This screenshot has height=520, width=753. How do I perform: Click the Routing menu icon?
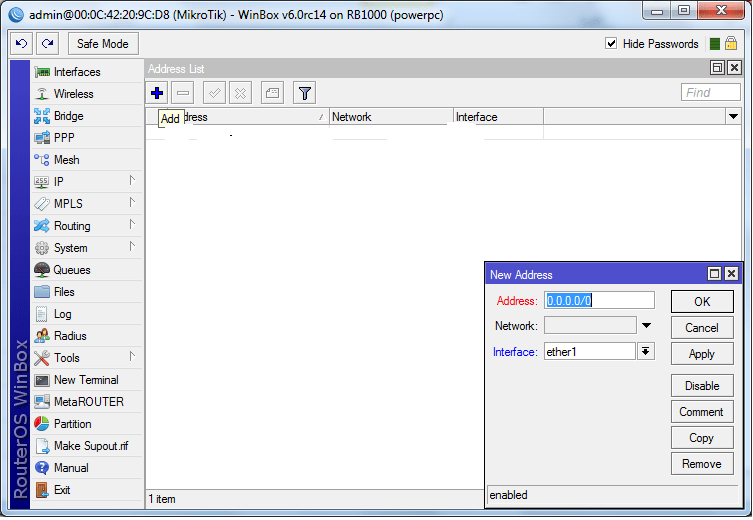pyautogui.click(x=42, y=226)
